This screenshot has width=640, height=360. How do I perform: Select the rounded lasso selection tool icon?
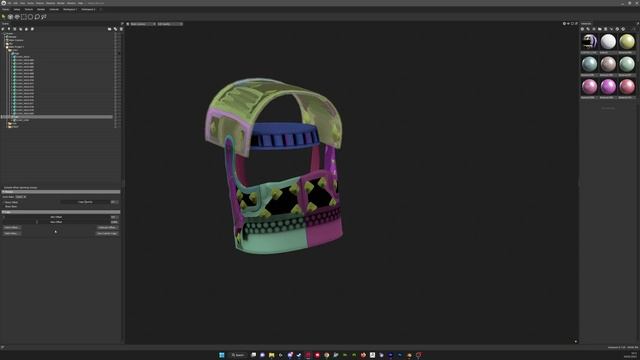click(31, 17)
